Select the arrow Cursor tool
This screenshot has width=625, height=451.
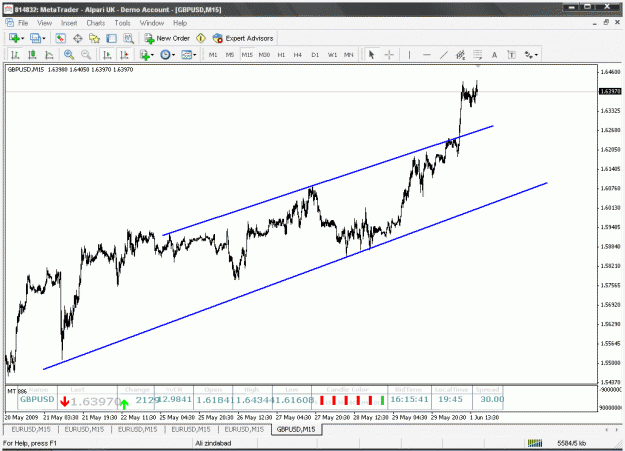(371, 55)
